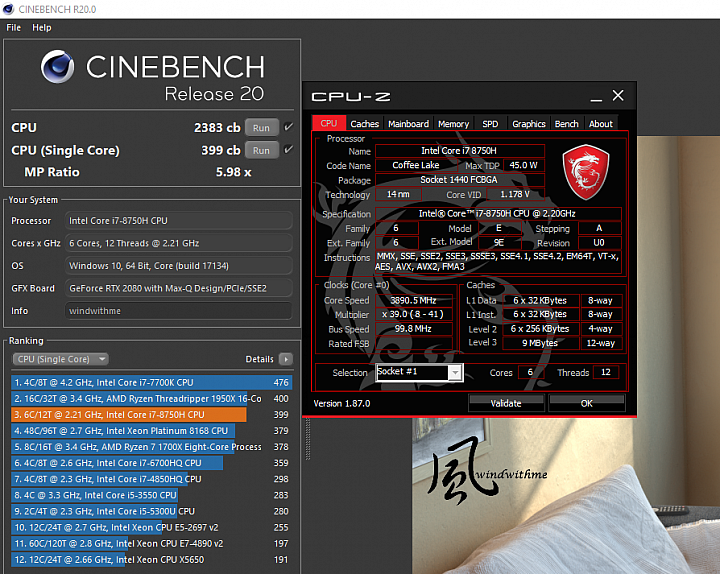Click the Core Speed value 3890.5 MHz

pyautogui.click(x=414, y=300)
